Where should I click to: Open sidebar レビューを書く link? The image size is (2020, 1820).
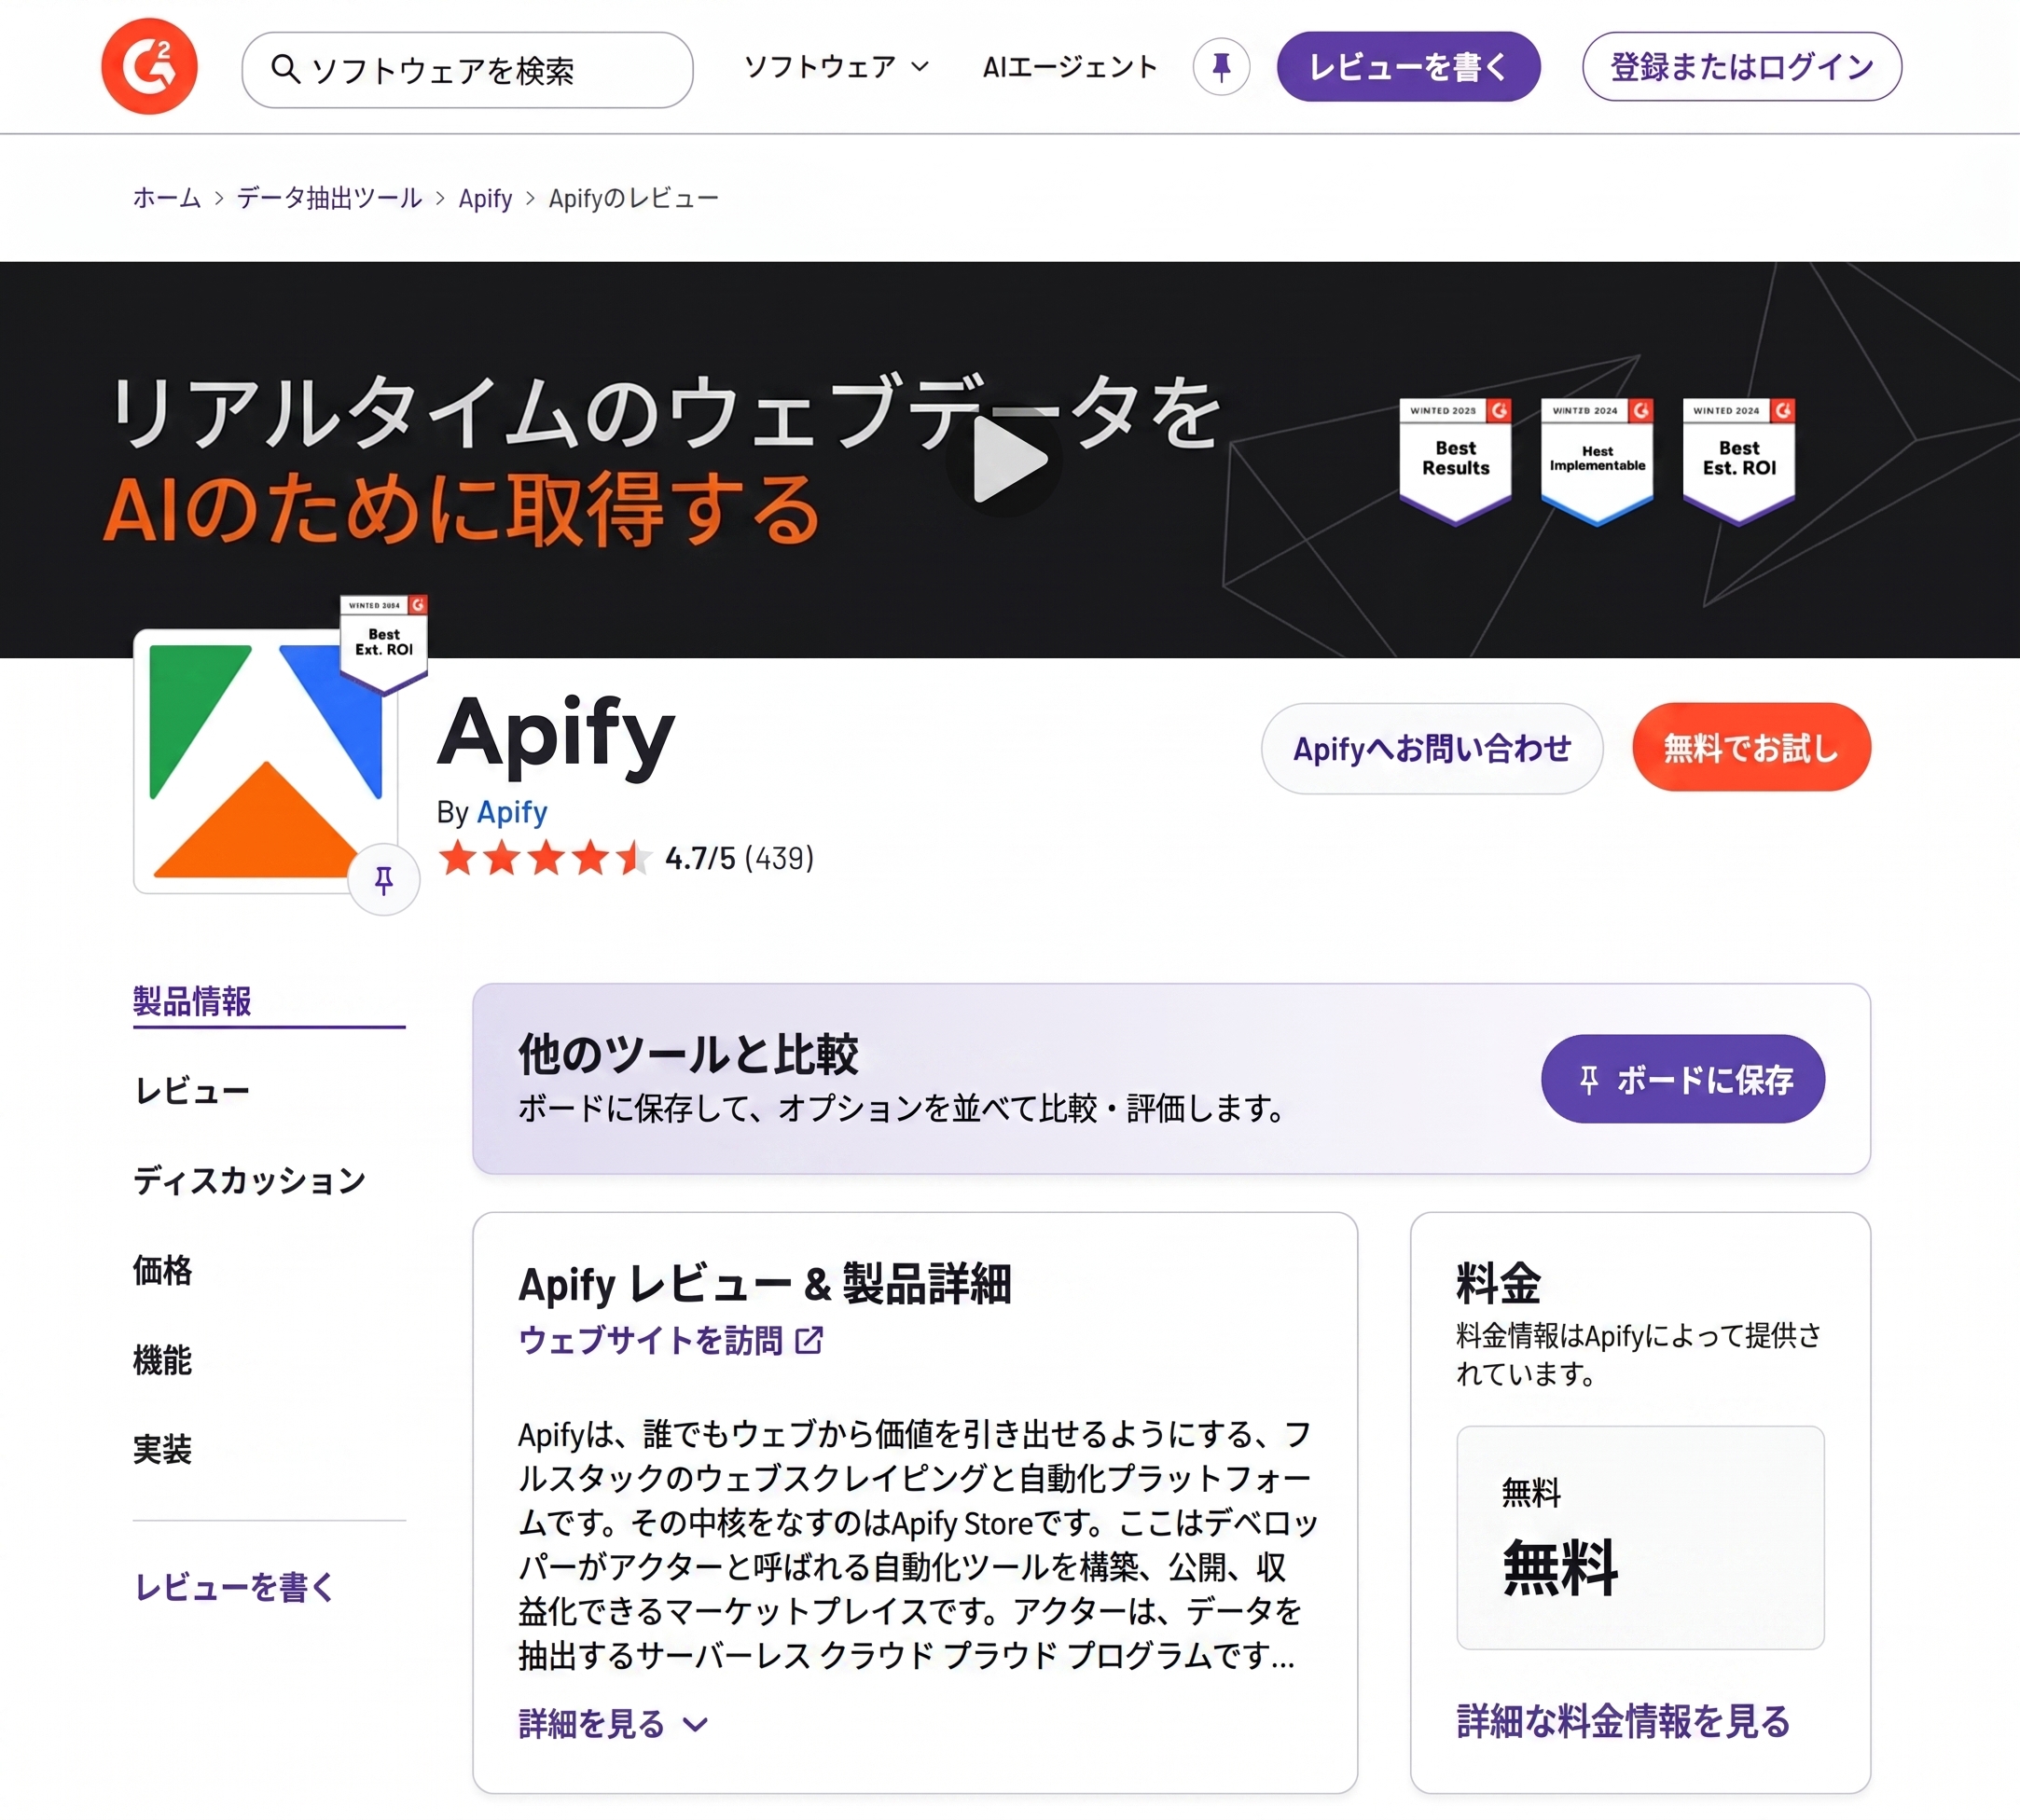(234, 1587)
